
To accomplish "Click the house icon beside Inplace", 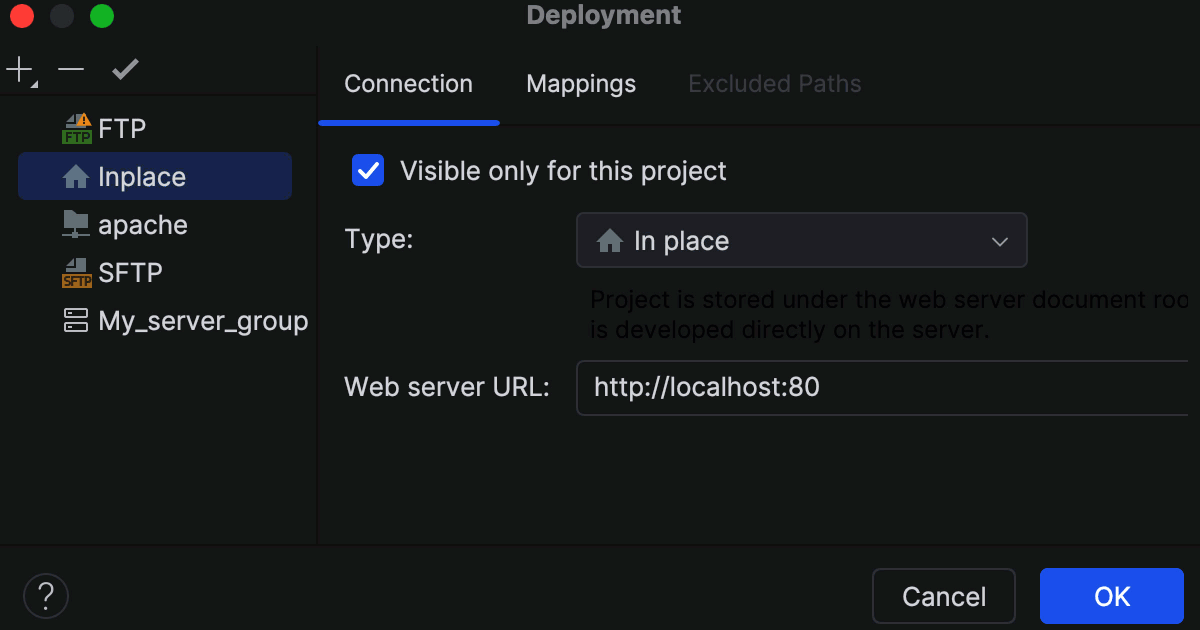I will 76,177.
